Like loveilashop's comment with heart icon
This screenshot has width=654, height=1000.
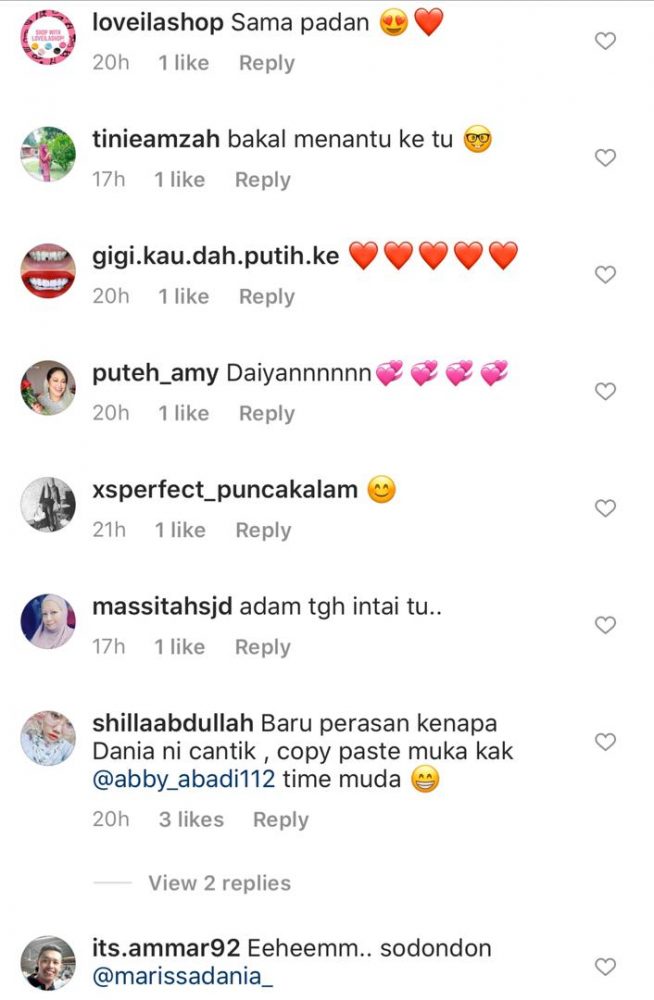click(605, 41)
